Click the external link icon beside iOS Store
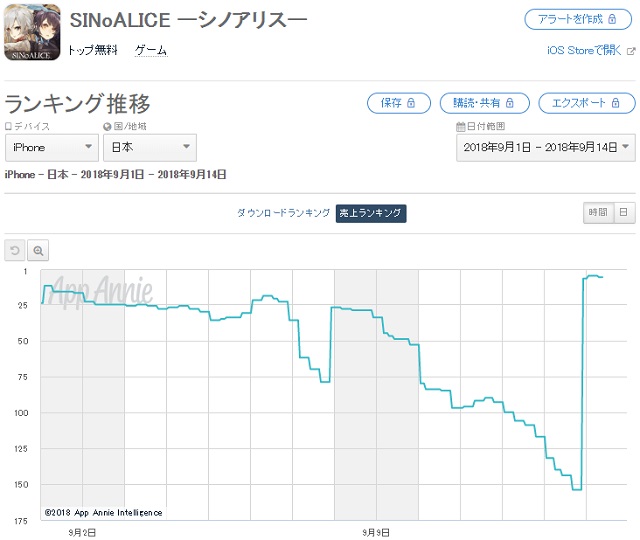Image resolution: width=640 pixels, height=540 pixels. (631, 51)
